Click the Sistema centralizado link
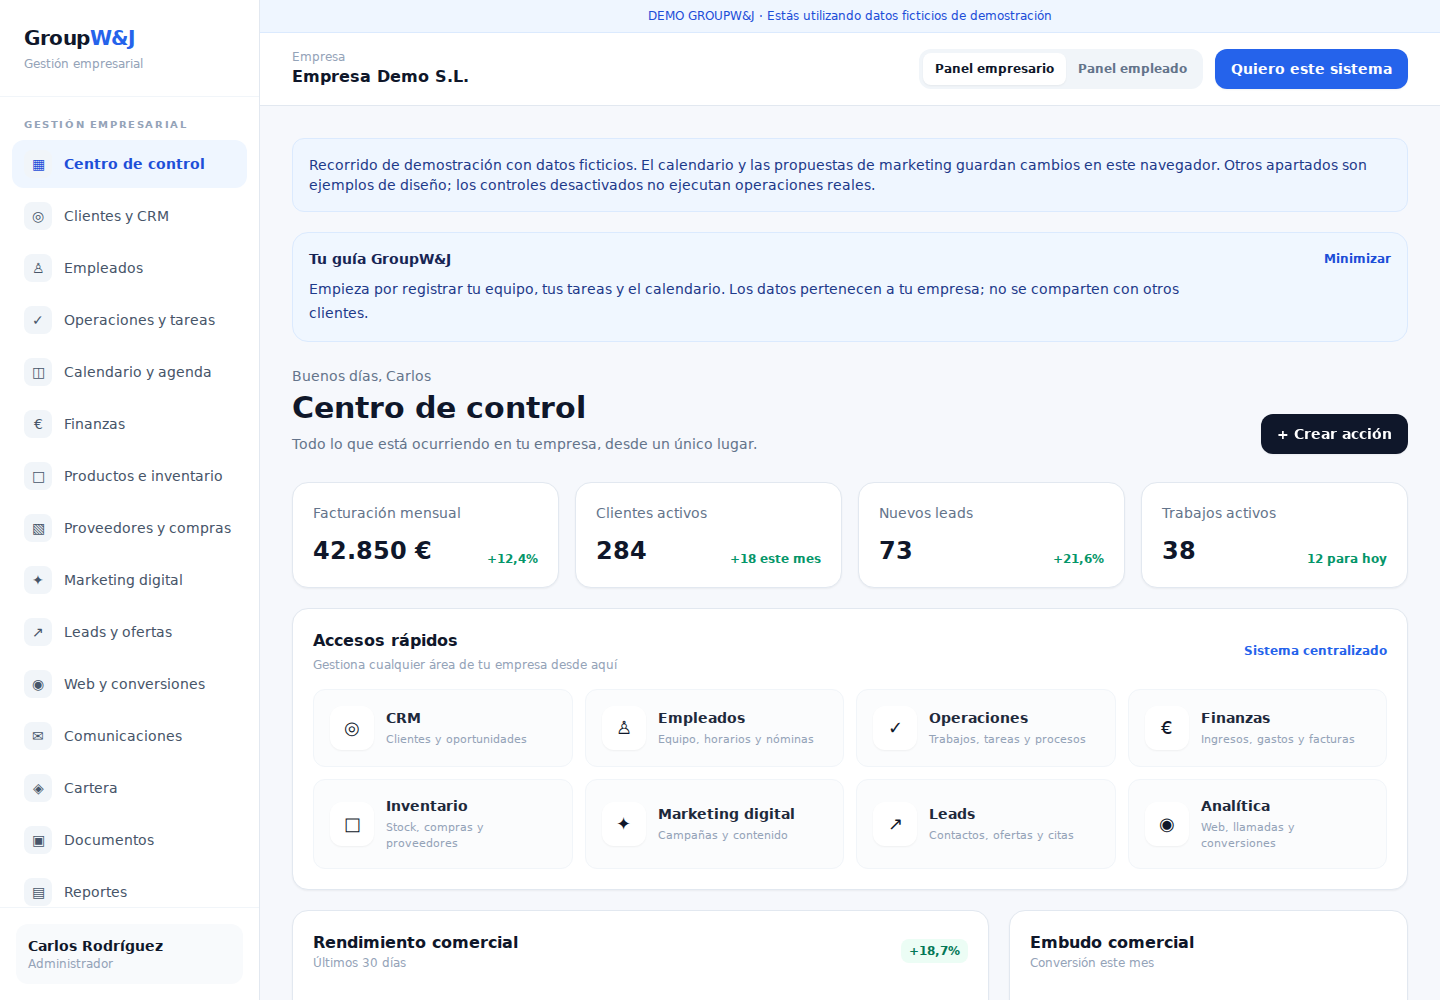This screenshot has width=1440, height=1000. [1315, 650]
